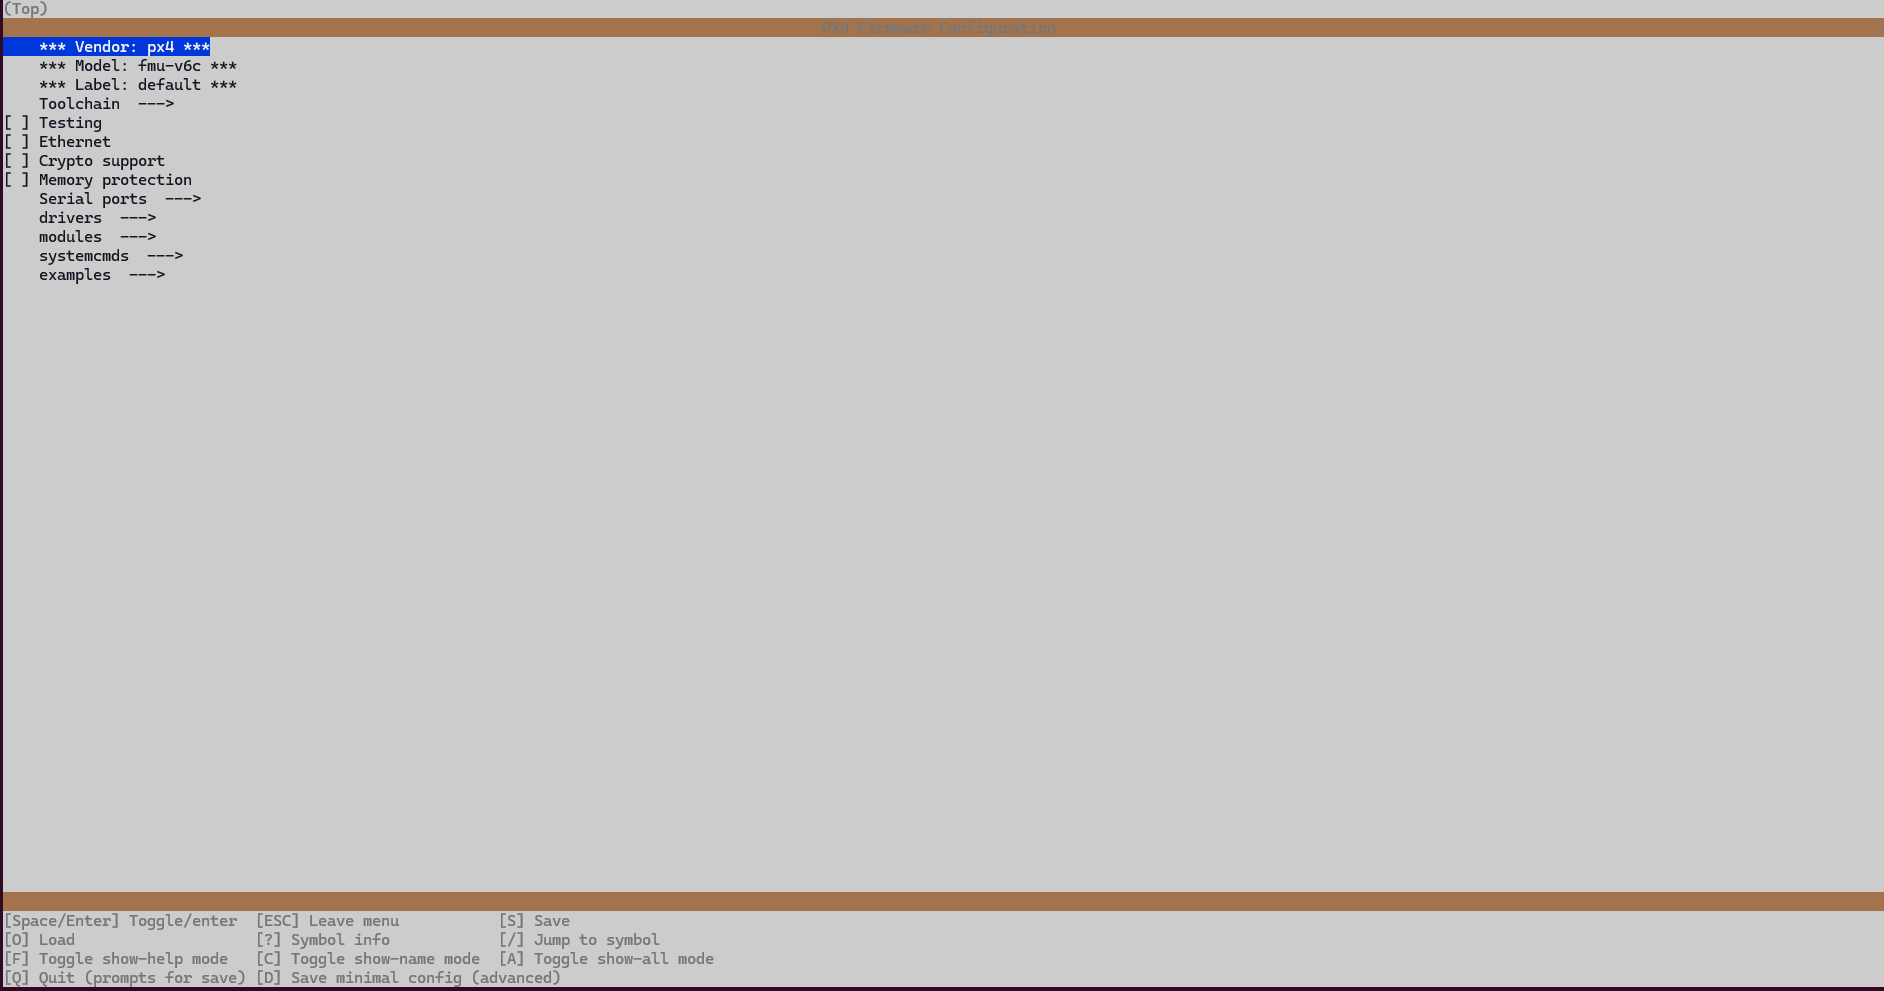Select the Model: fmu-v6c entry

point(137,66)
